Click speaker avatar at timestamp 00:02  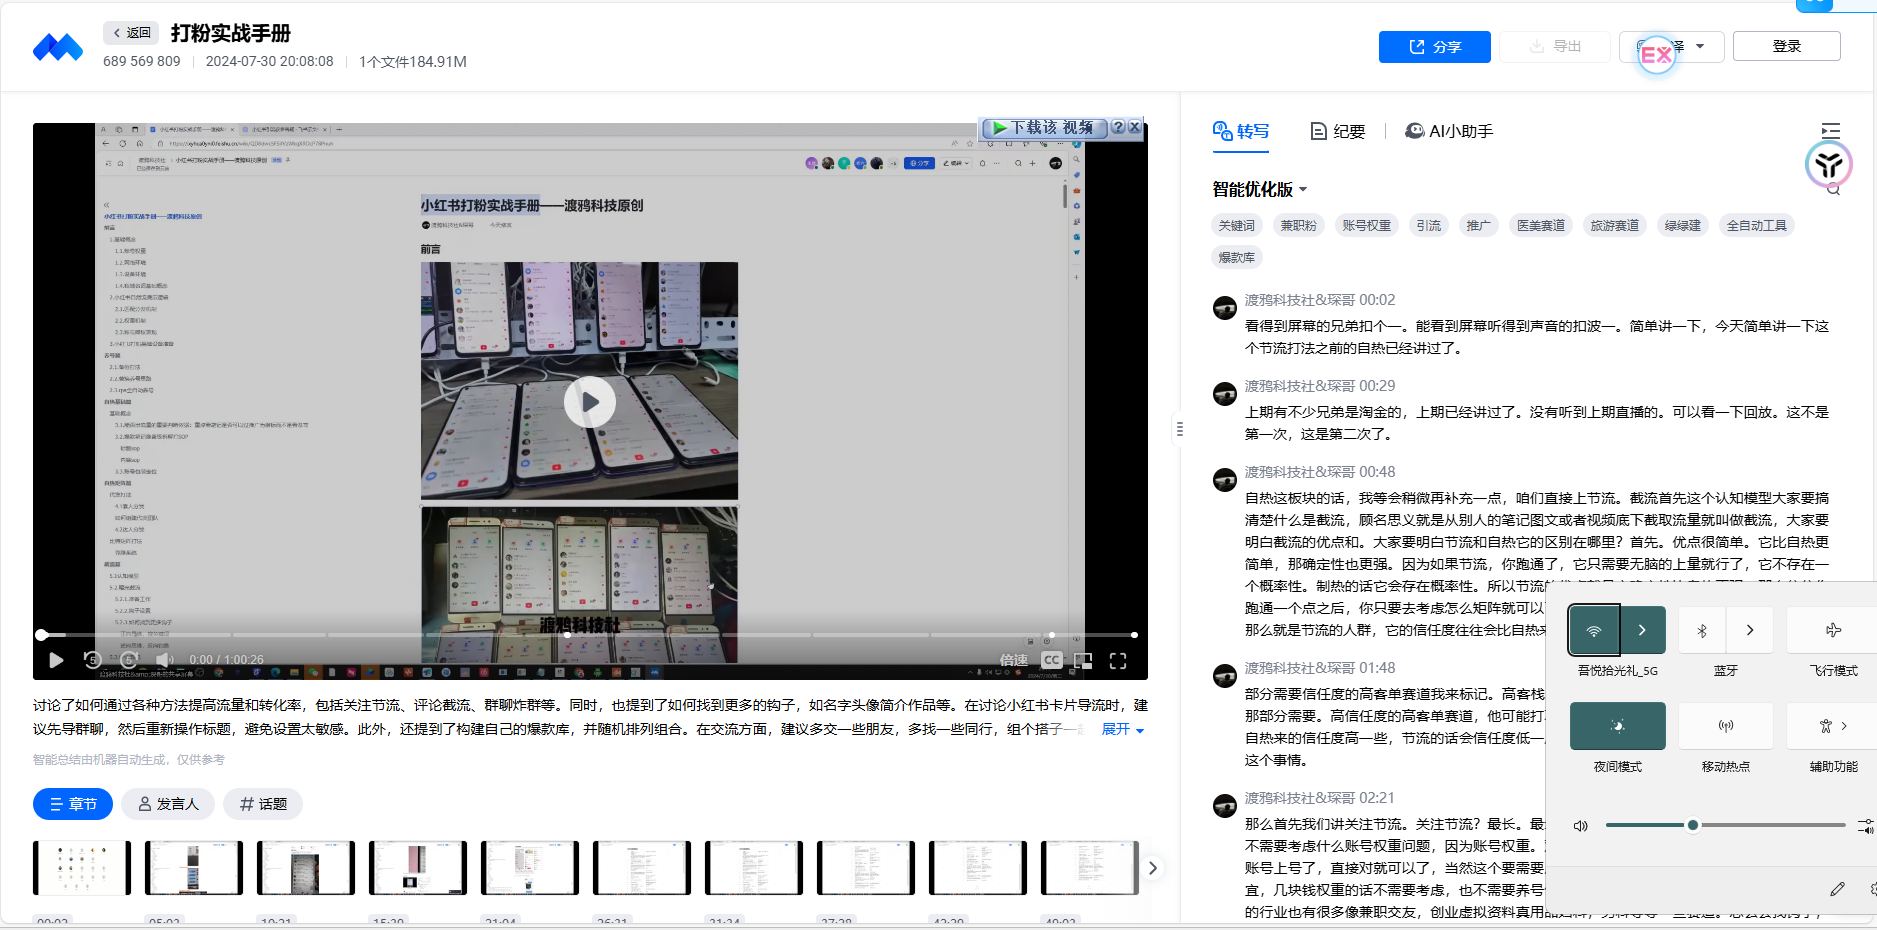tap(1225, 308)
